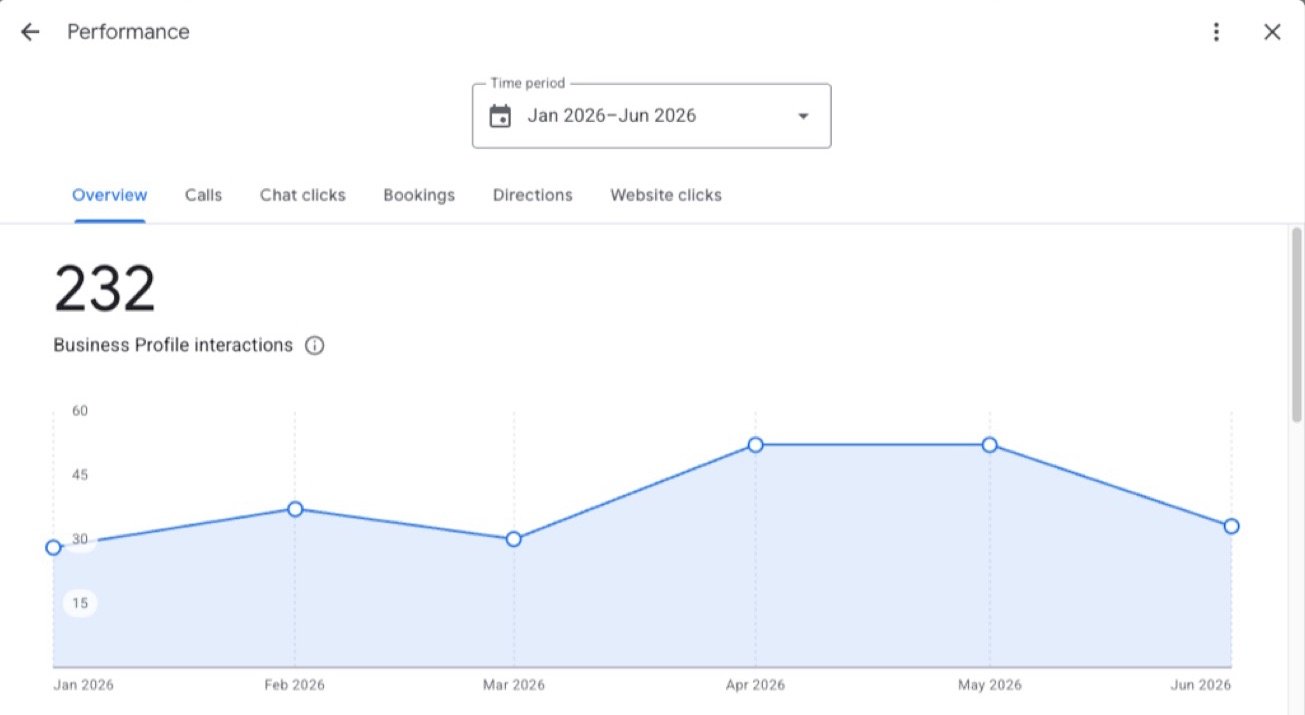Image resolution: width=1305 pixels, height=715 pixels.
Task: Click the Mar 2026 data point
Action: (514, 539)
